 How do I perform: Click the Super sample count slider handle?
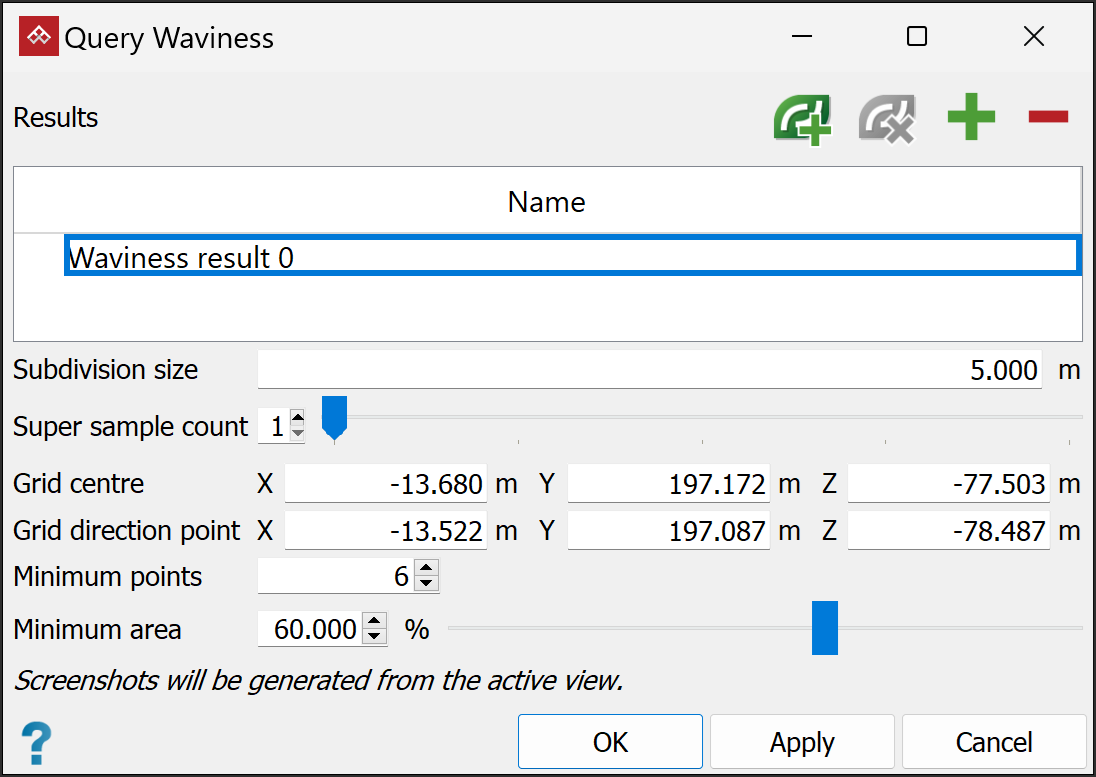click(334, 415)
